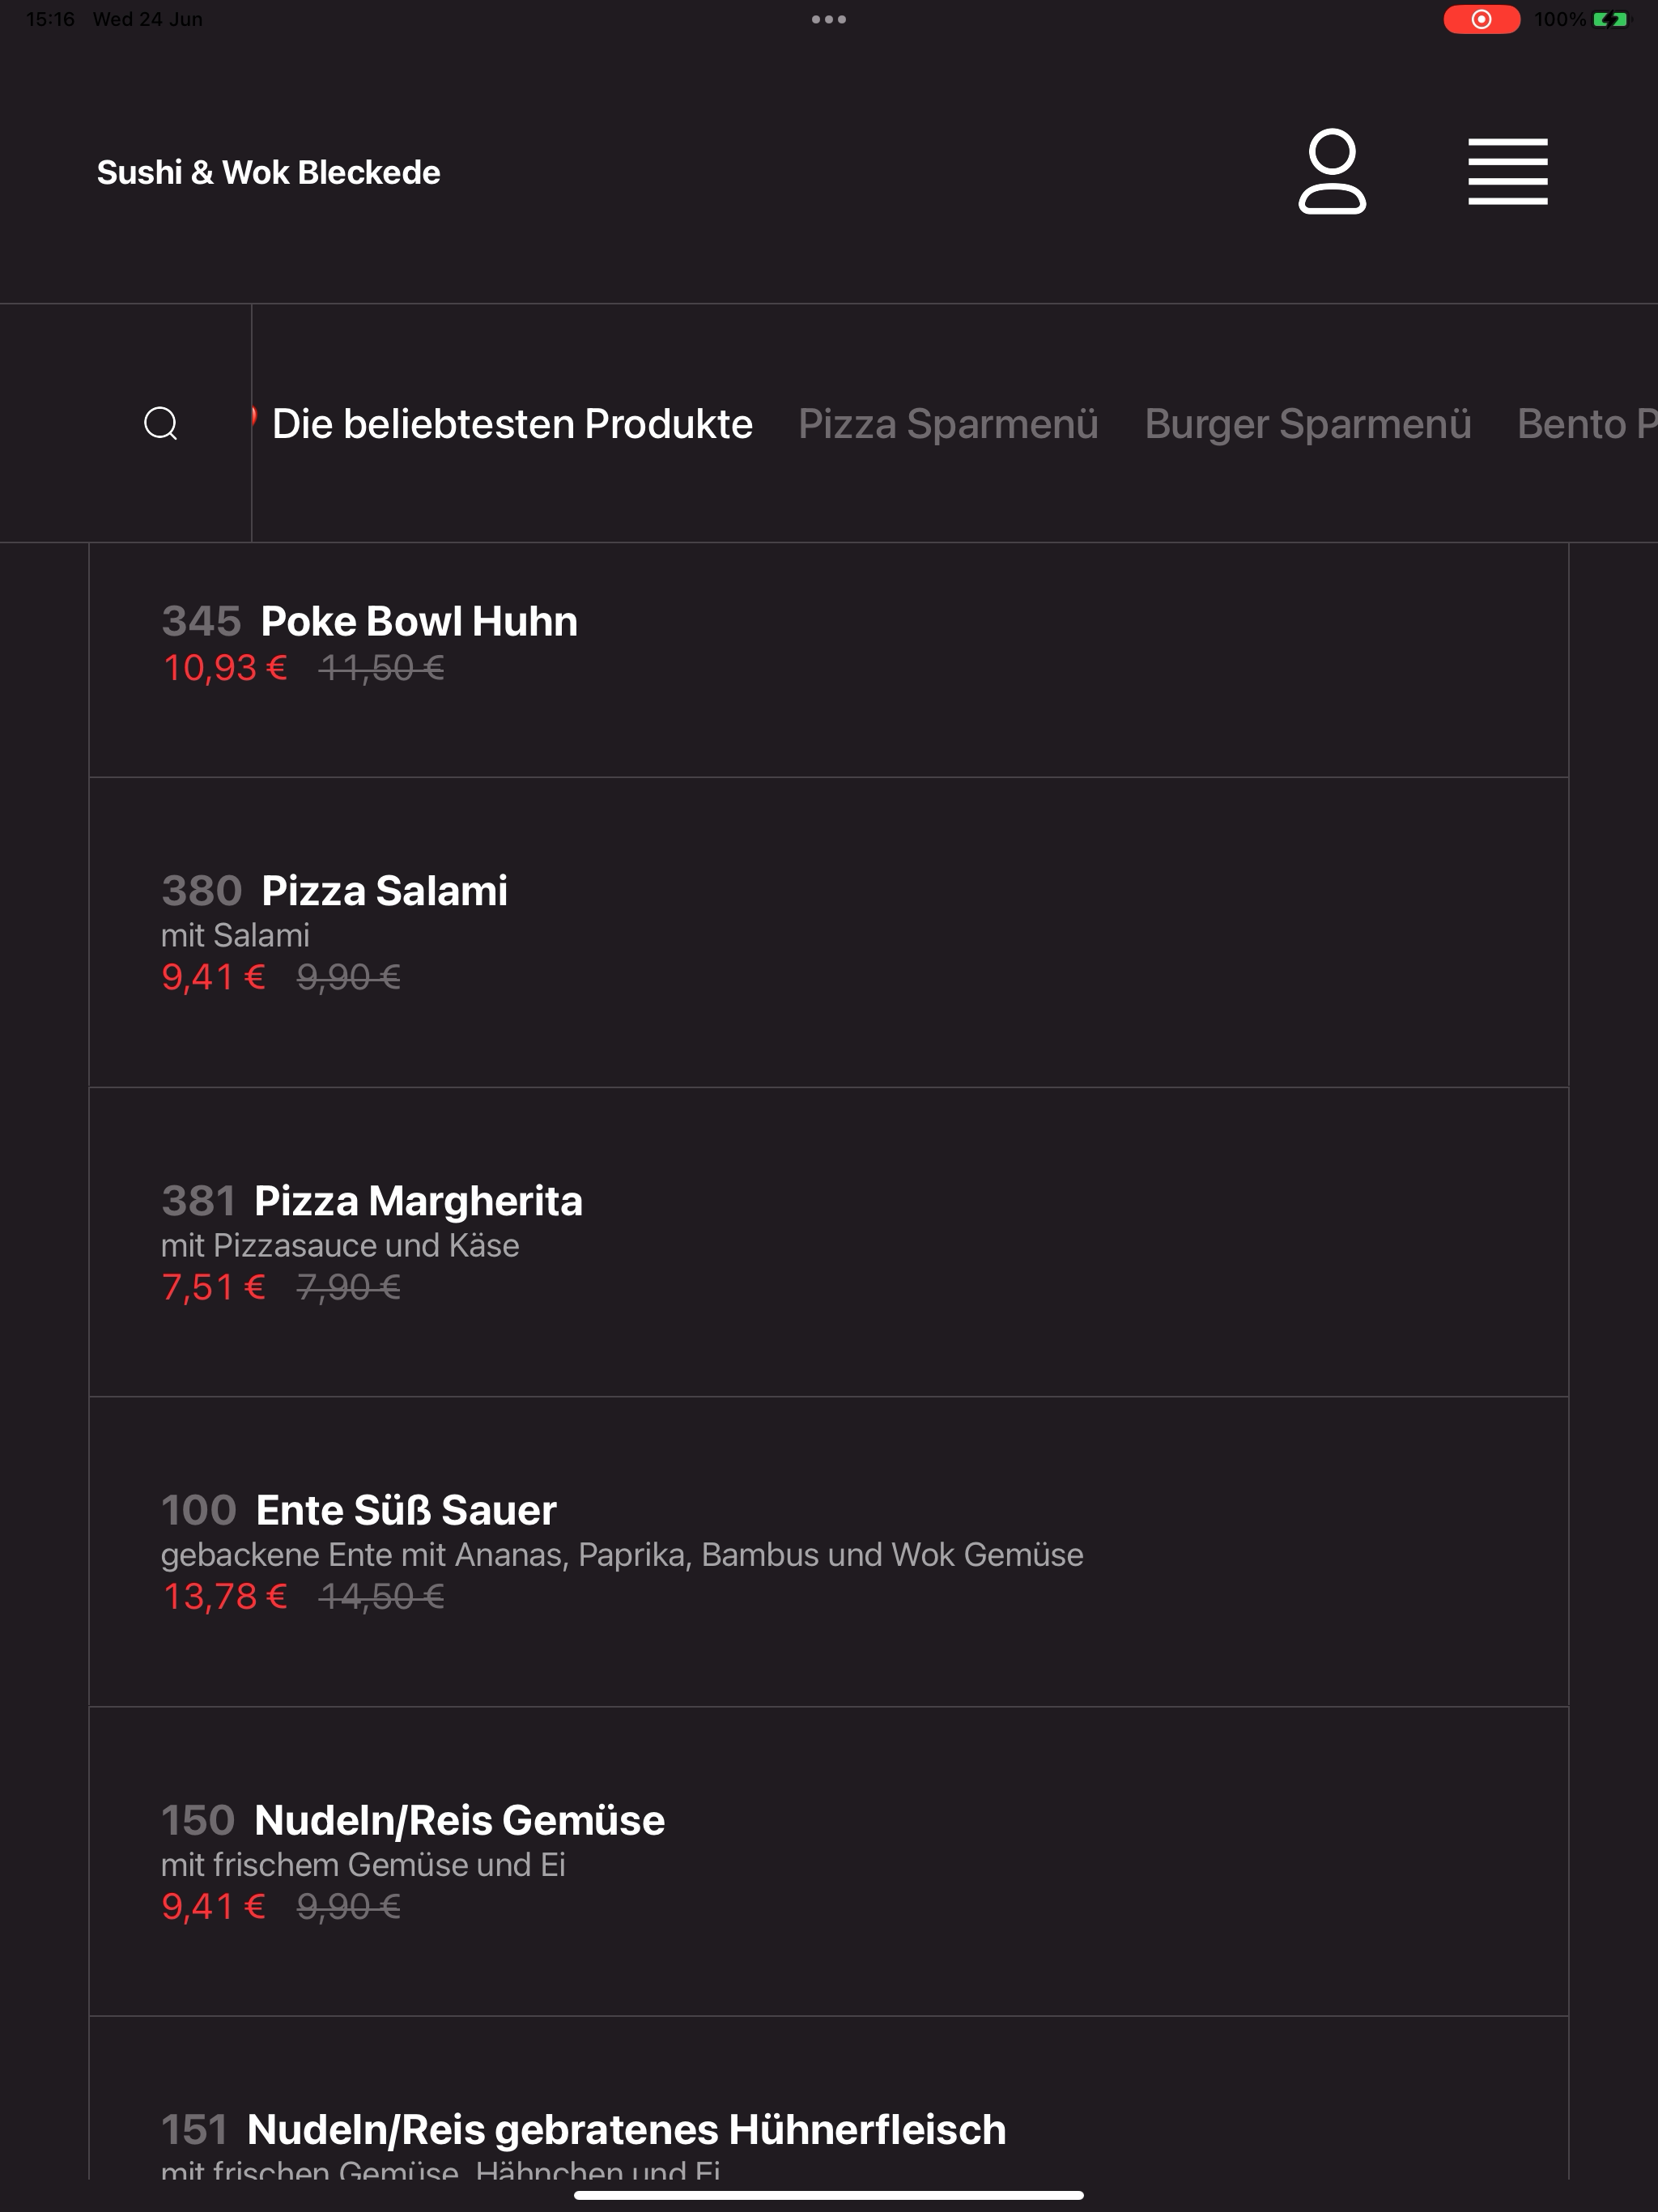Choose 100 Ente Süß Sauer dish
1658x2212 pixels.
828,1552
